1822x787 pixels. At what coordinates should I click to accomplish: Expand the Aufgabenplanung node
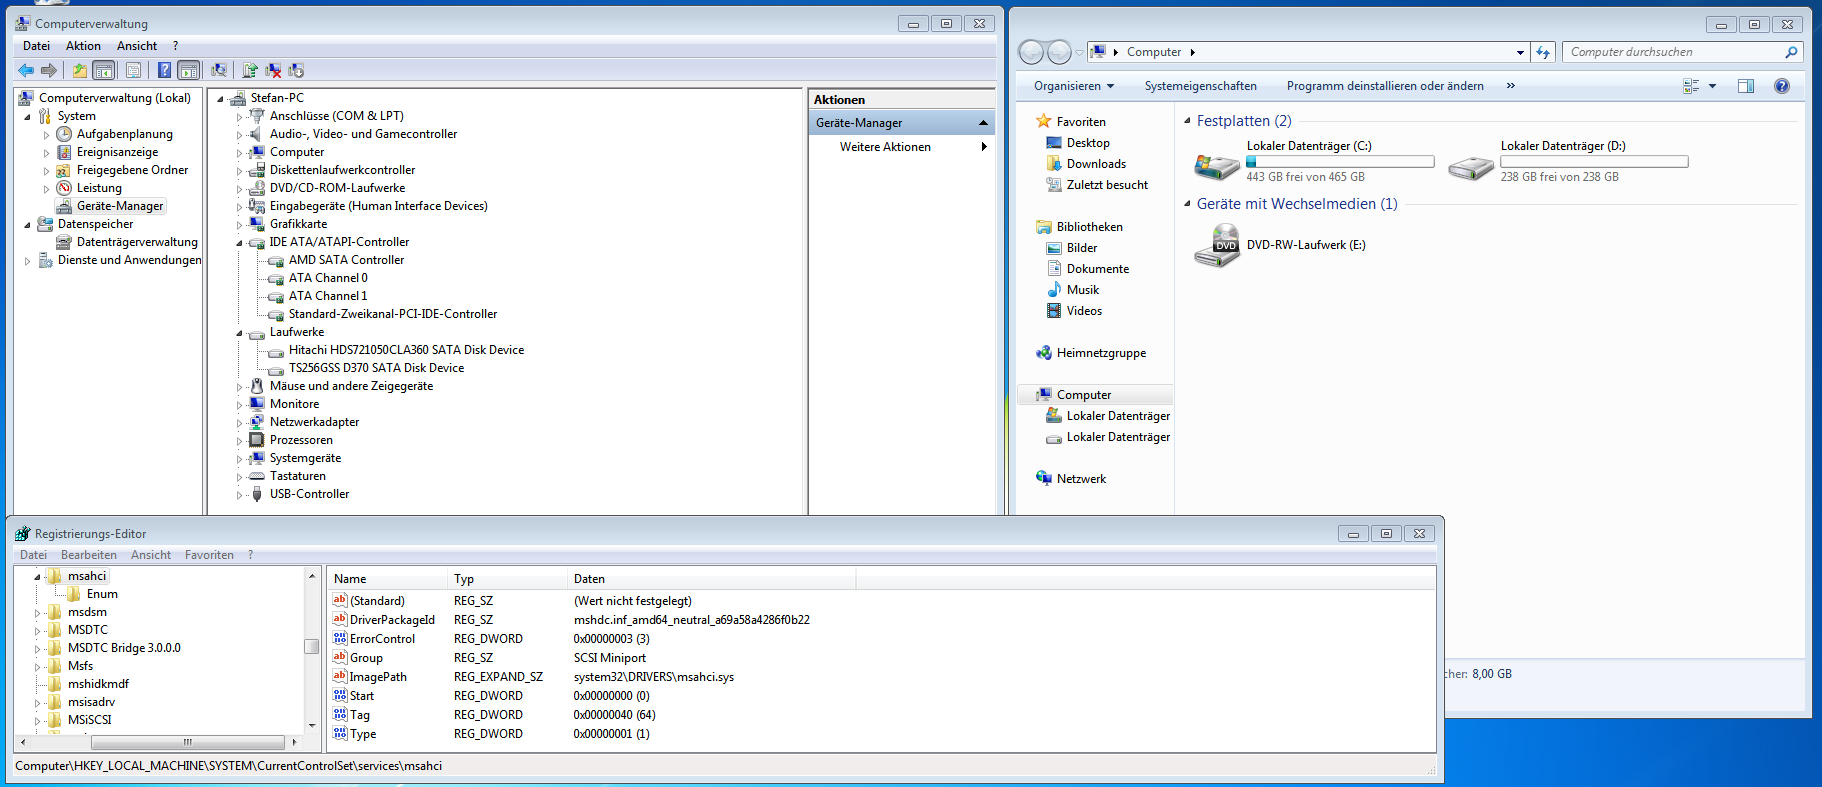point(46,135)
